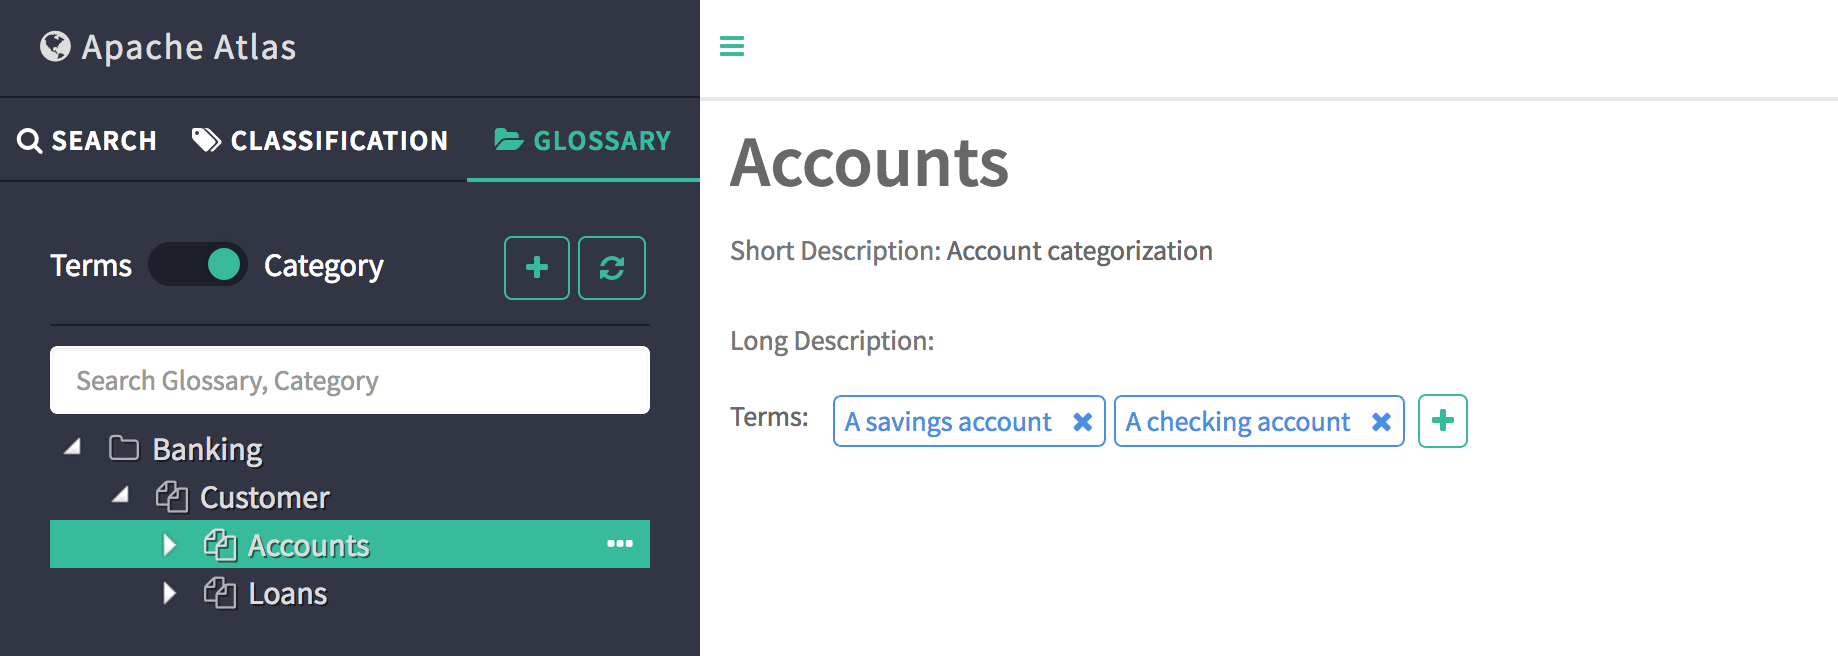Open the 'A savings account' term link
Viewport: 1838px width, 656px height.
948,422
